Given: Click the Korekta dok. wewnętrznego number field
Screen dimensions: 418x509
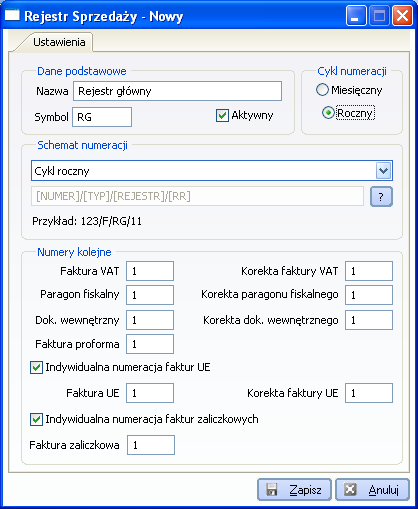Looking at the screenshot, I should point(369,320).
